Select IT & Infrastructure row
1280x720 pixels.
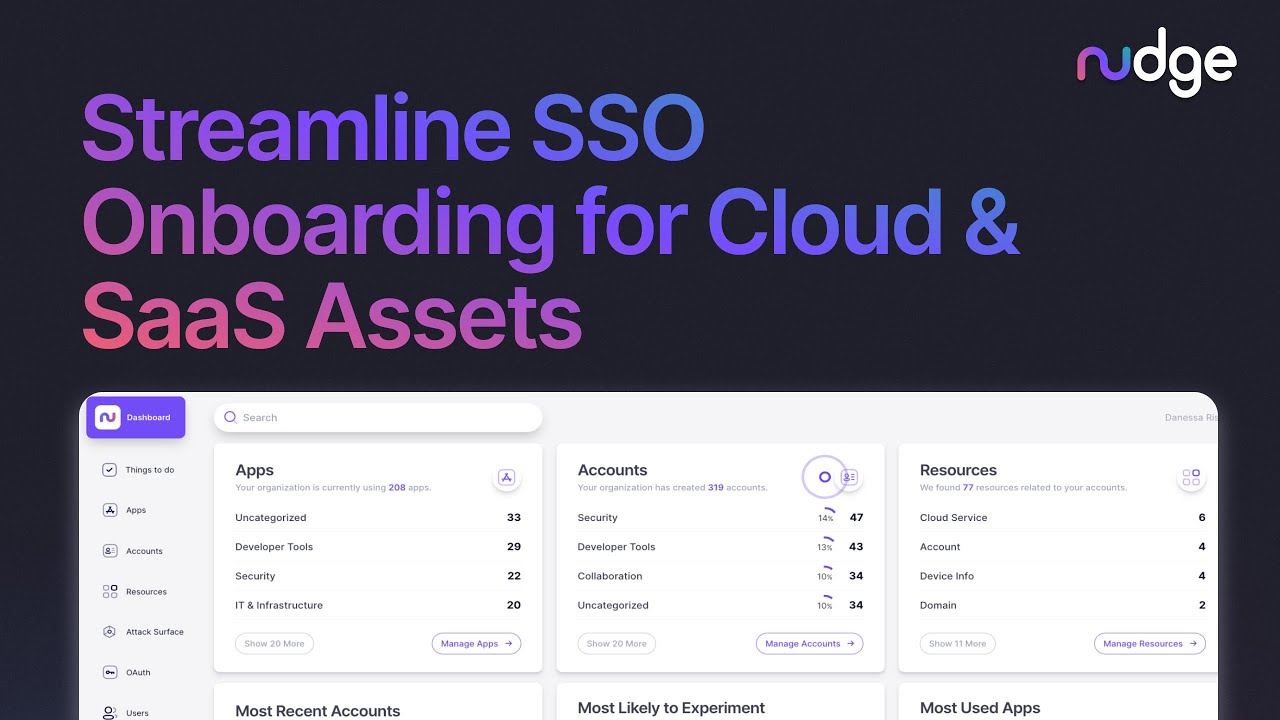click(378, 605)
